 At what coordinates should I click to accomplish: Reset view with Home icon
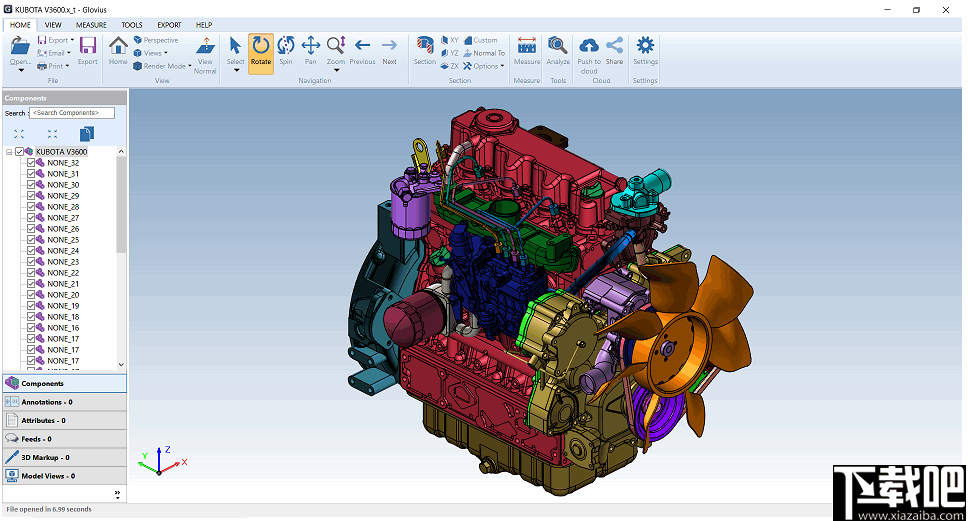[118, 50]
